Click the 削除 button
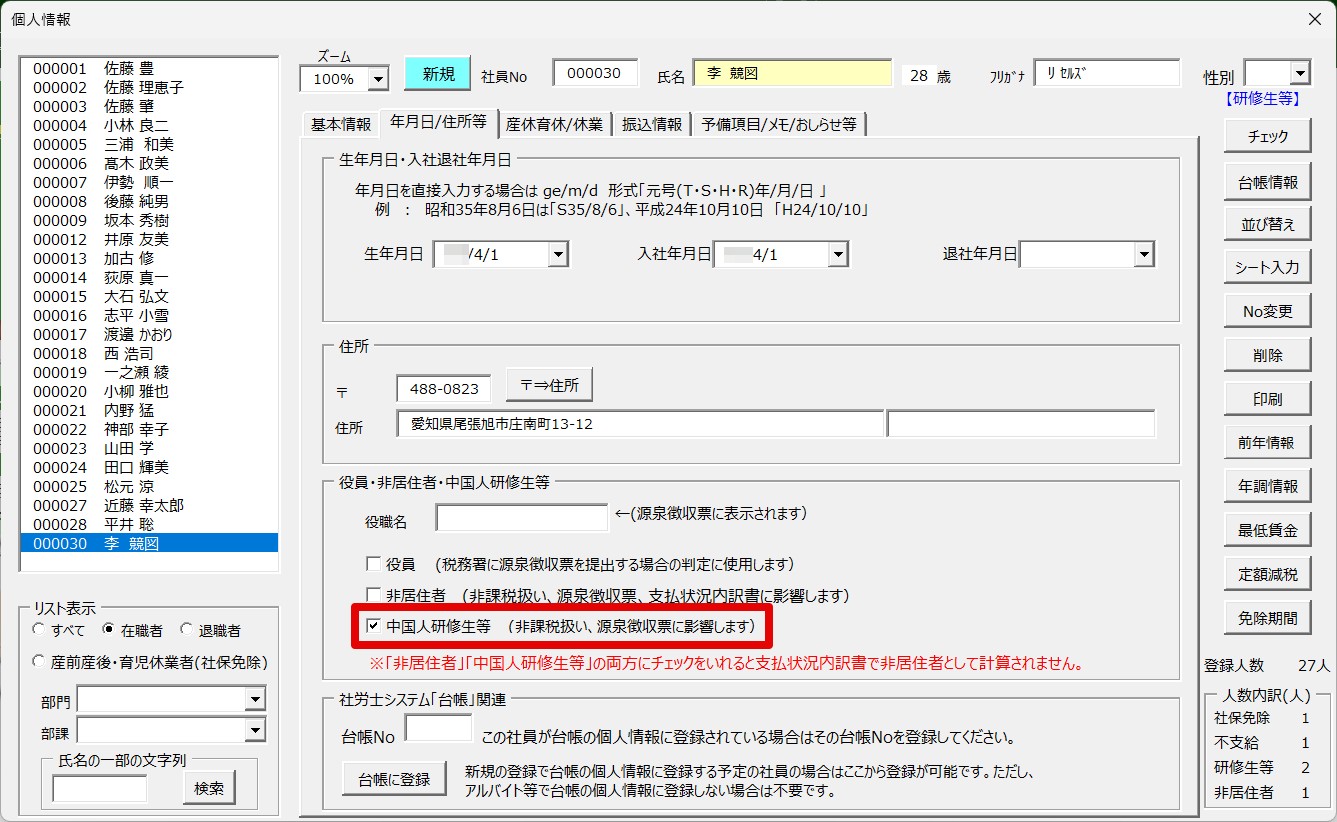The height and width of the screenshot is (822, 1337). click(1267, 355)
